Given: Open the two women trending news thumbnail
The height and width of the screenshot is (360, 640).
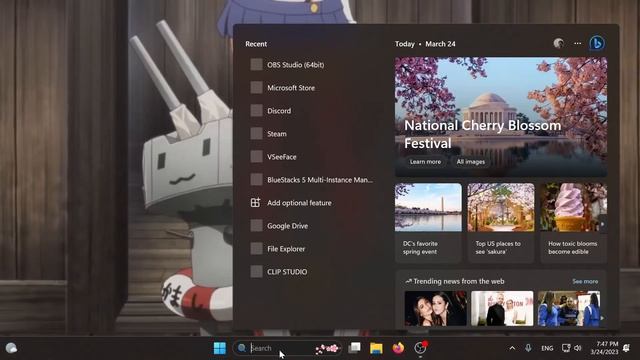Looking at the screenshot, I should coord(436,308).
